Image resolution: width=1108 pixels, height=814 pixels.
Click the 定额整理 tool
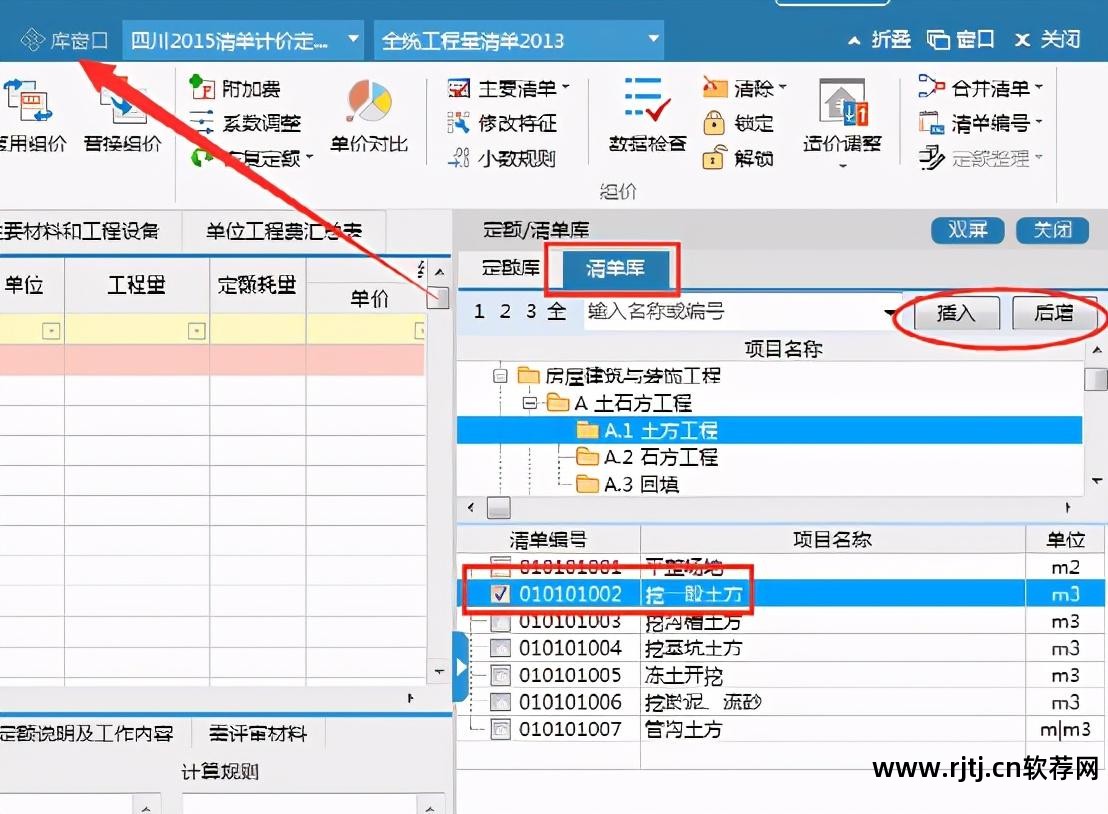(981, 158)
